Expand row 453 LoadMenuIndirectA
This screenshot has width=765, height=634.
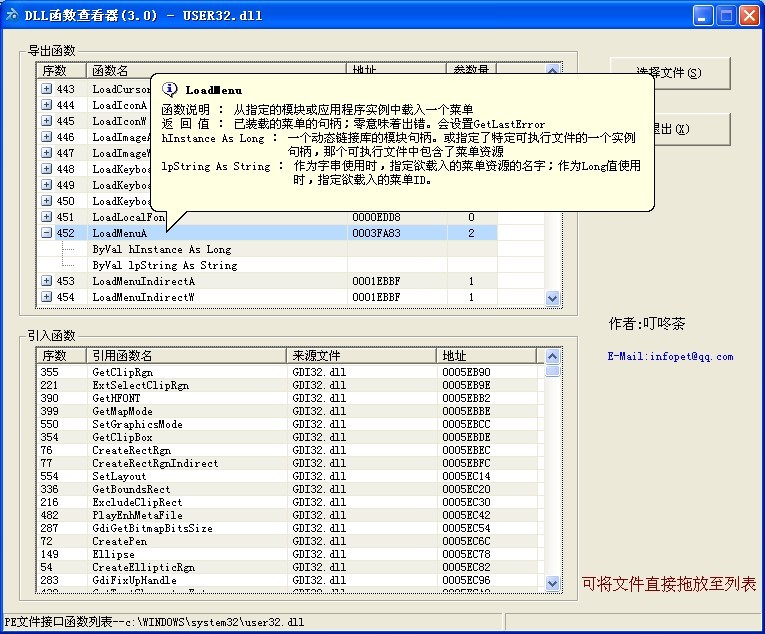46,281
